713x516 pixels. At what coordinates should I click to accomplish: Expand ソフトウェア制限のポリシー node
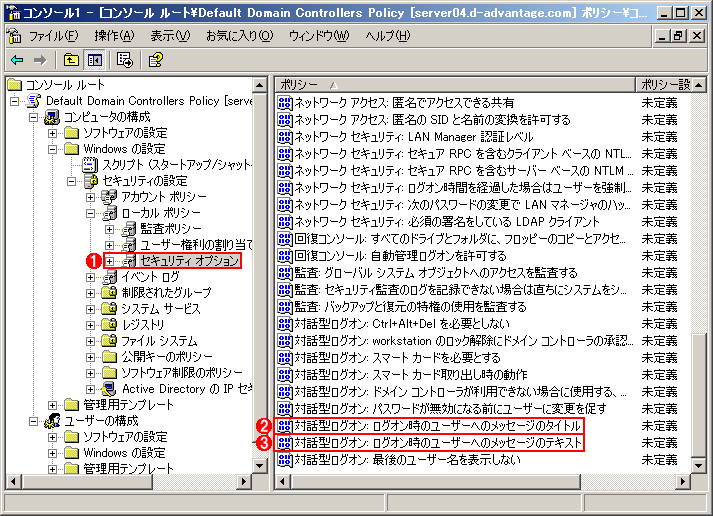tap(90, 373)
